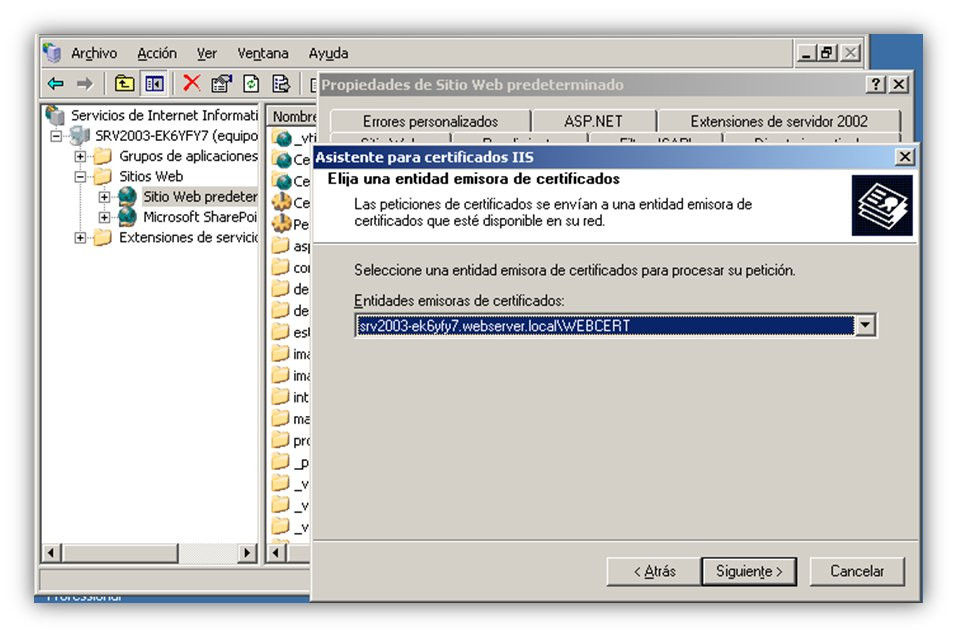
Task: Click the Siguiente button
Action: coord(749,571)
